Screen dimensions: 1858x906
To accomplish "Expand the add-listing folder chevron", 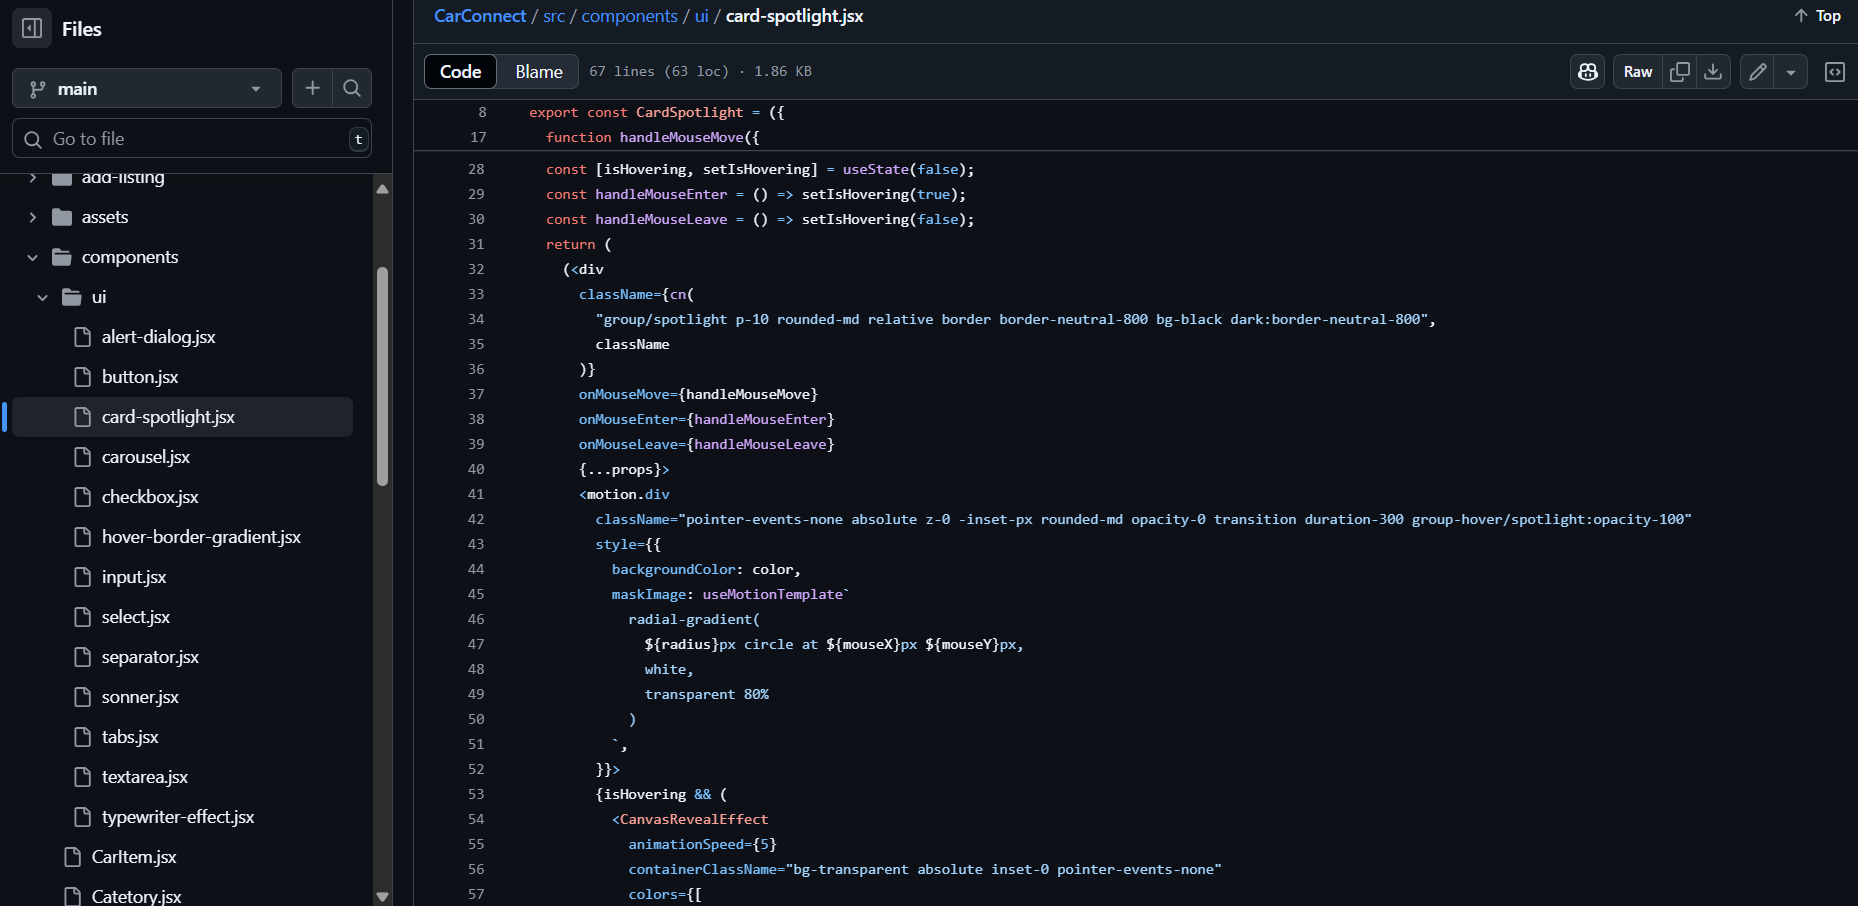I will (33, 178).
